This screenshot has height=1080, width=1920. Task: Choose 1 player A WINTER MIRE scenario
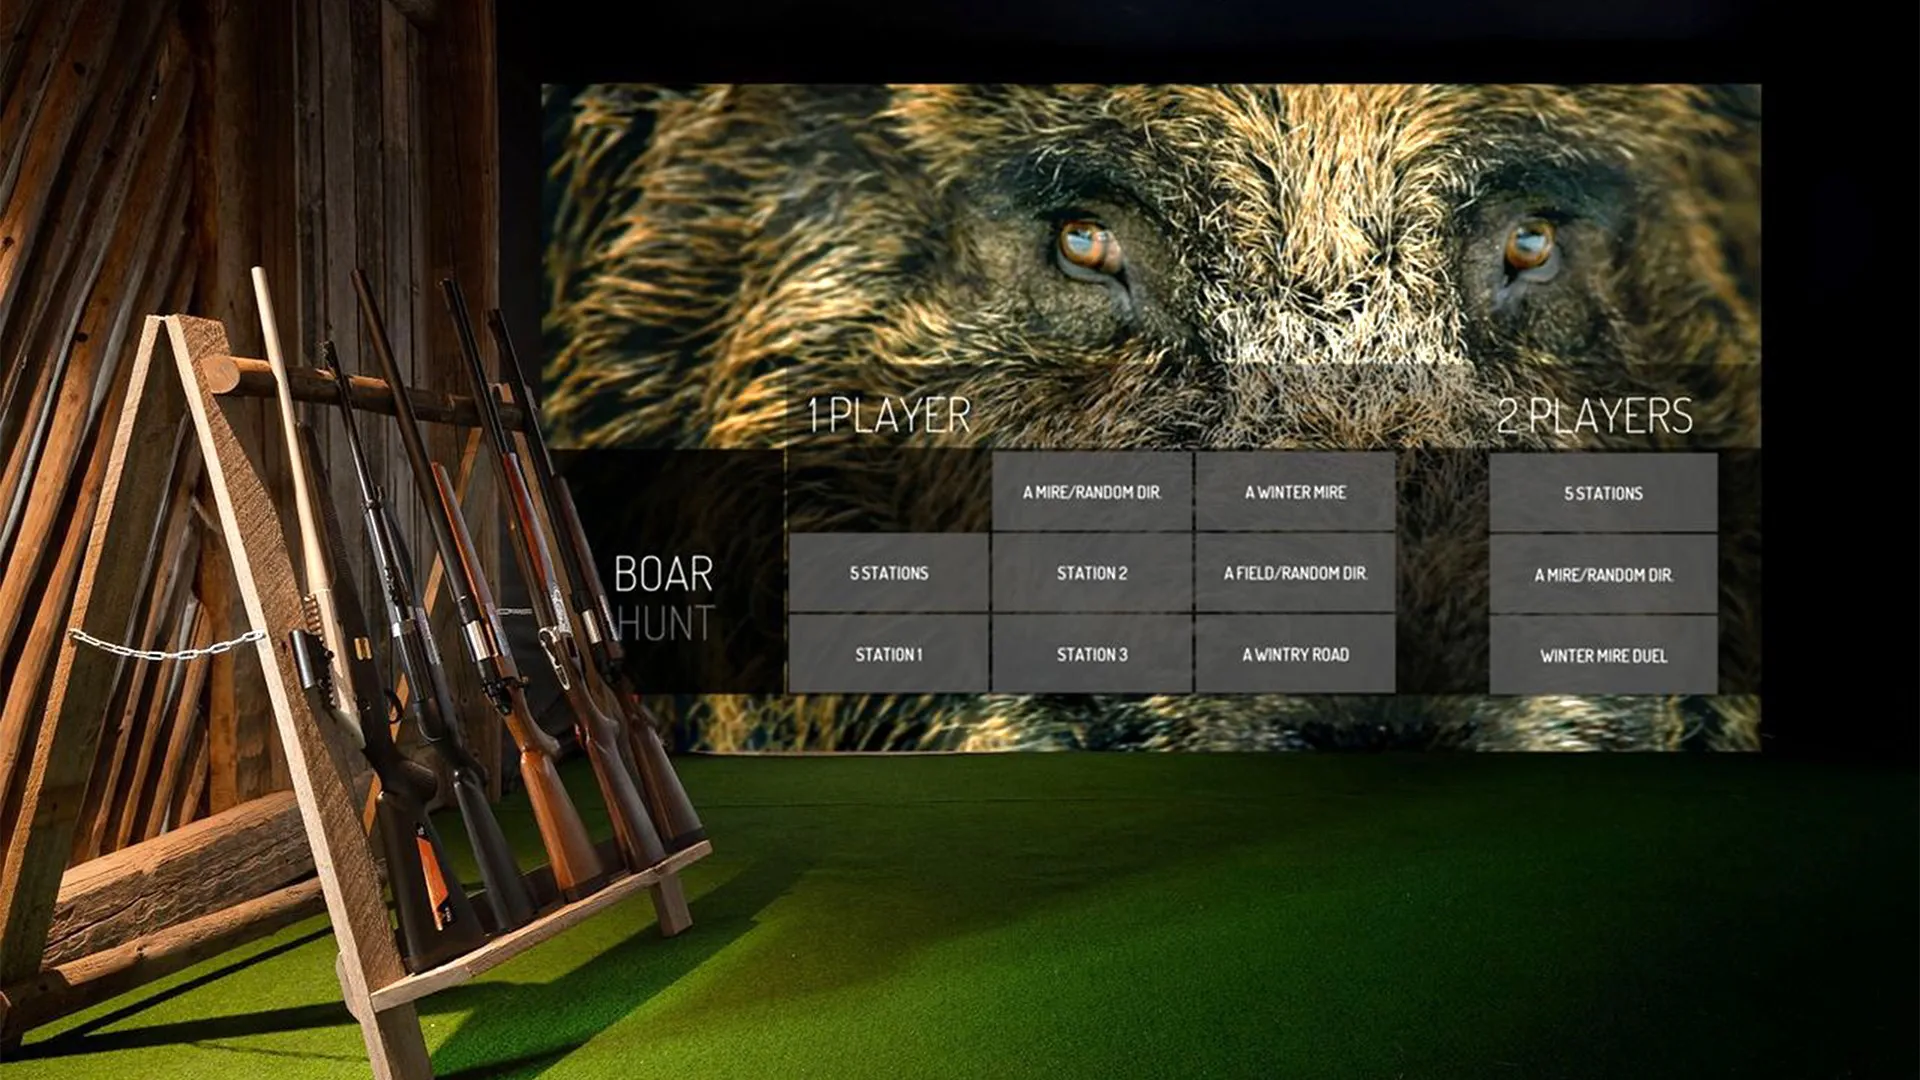(1295, 492)
